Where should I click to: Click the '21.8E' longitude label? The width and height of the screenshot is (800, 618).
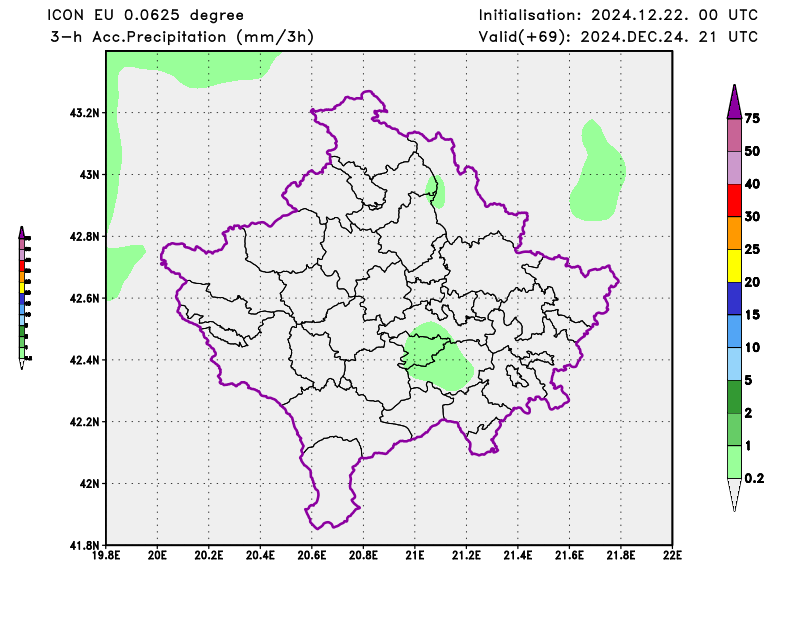621,555
